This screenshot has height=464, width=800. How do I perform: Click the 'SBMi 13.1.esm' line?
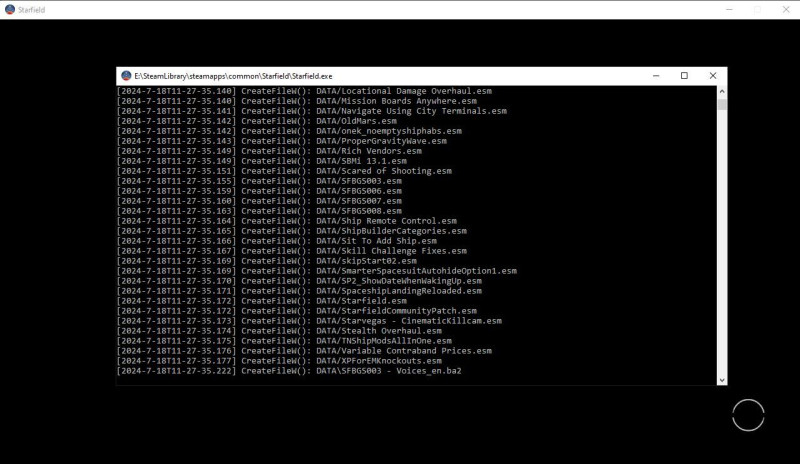coord(262,161)
